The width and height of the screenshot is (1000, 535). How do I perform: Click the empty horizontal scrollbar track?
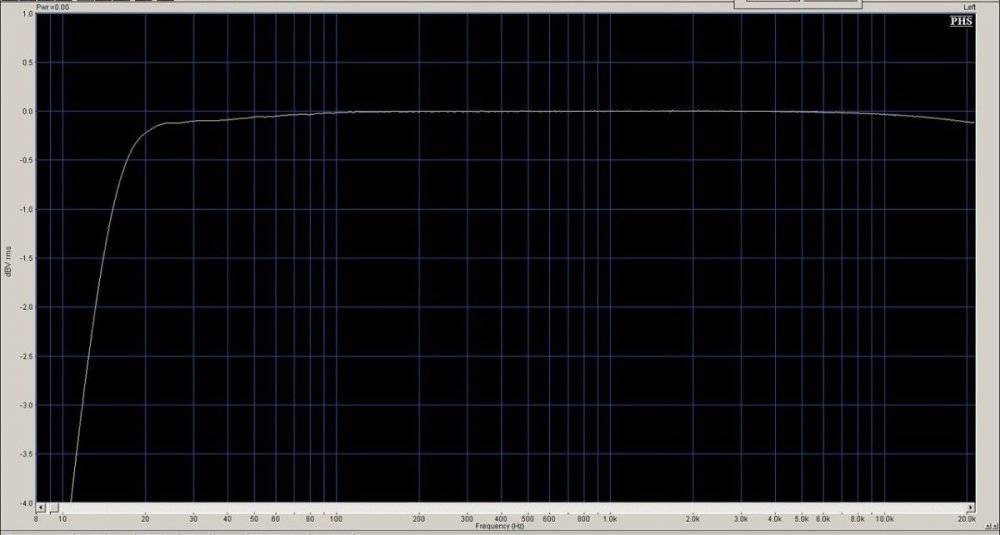500,507
